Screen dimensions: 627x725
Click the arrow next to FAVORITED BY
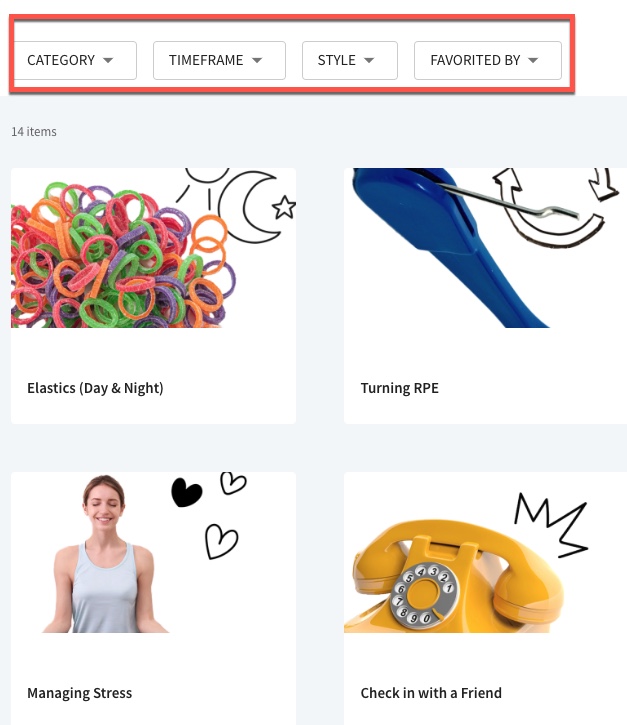tap(533, 60)
